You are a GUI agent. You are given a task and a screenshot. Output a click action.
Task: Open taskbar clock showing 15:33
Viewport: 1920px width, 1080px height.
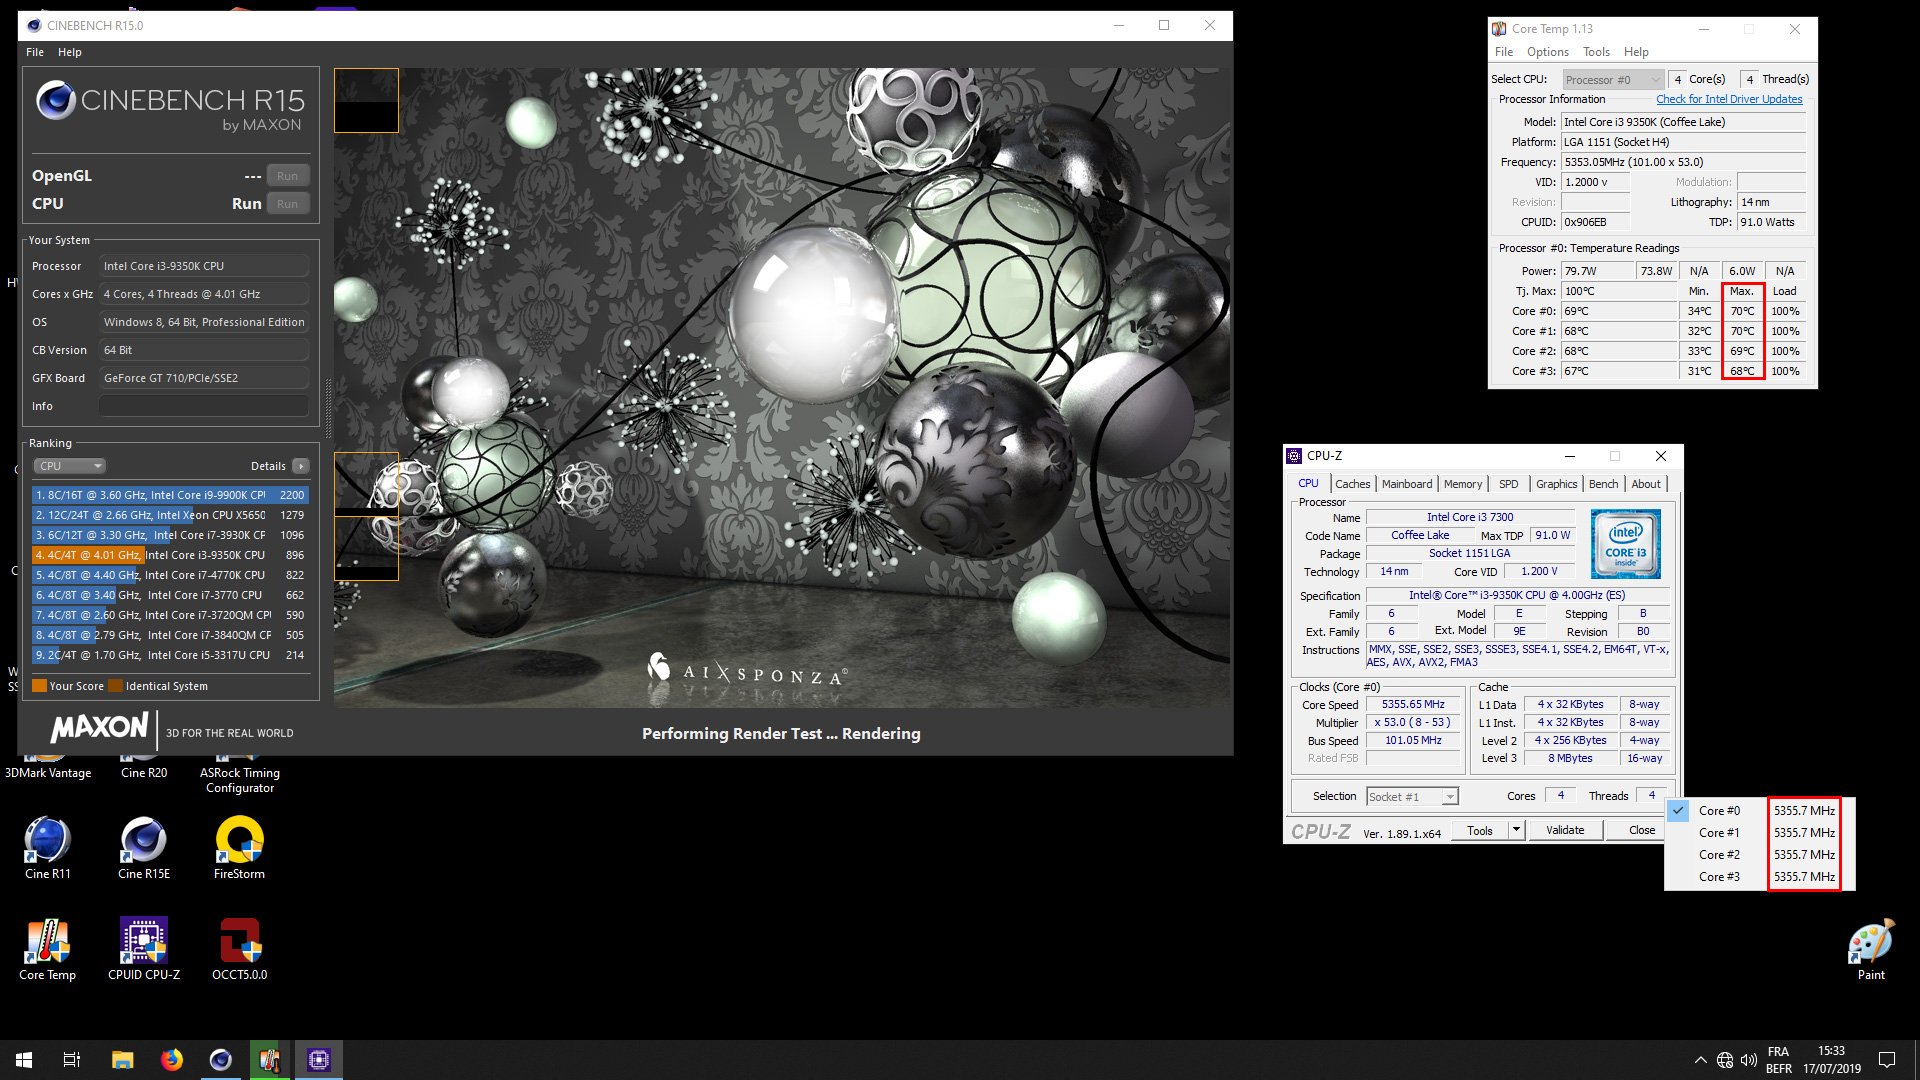click(x=1832, y=1060)
